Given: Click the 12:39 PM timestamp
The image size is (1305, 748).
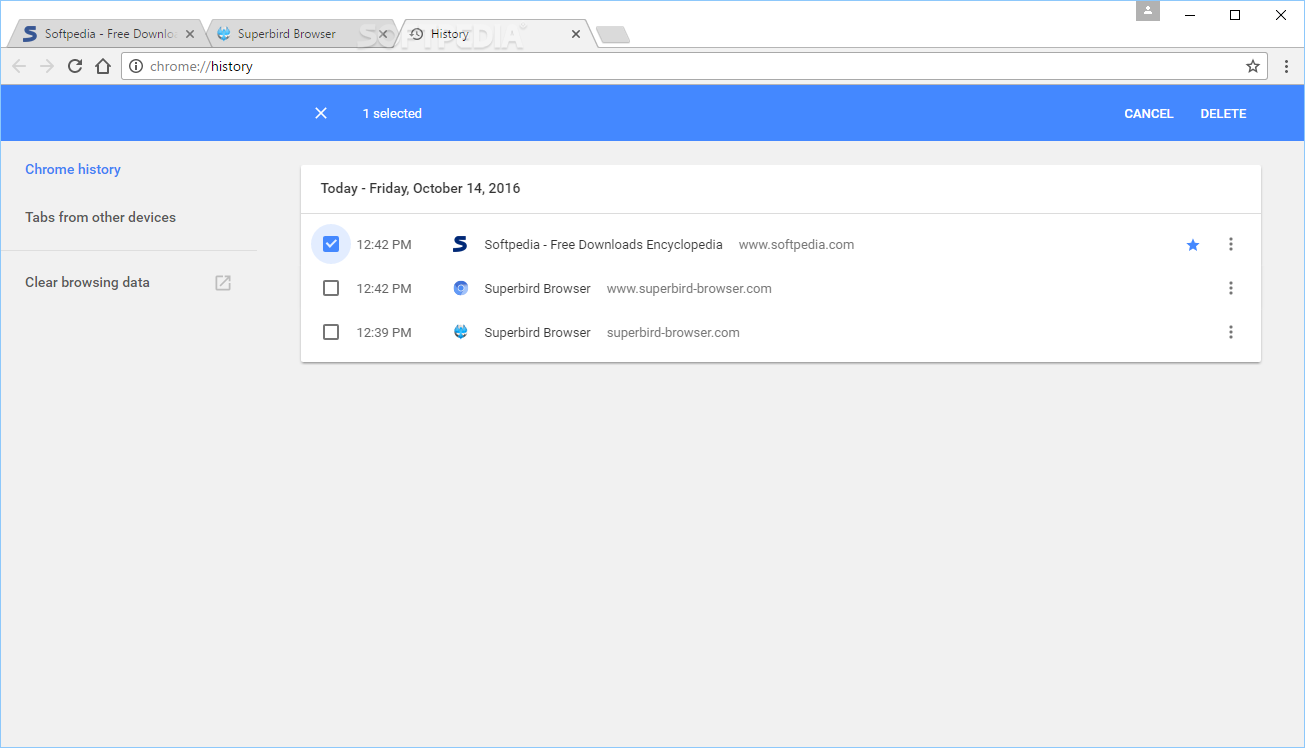Looking at the screenshot, I should pyautogui.click(x=384, y=332).
